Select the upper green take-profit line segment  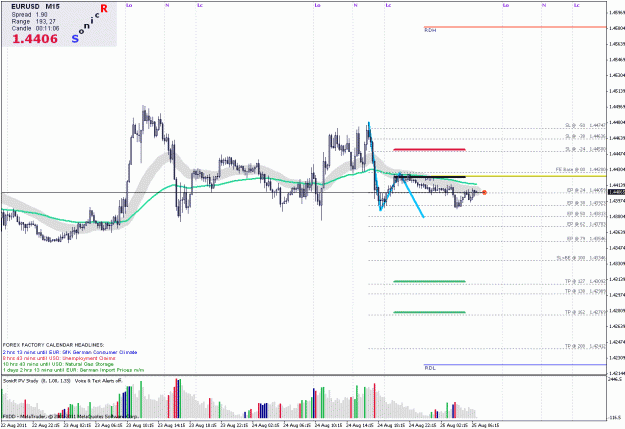click(x=429, y=281)
